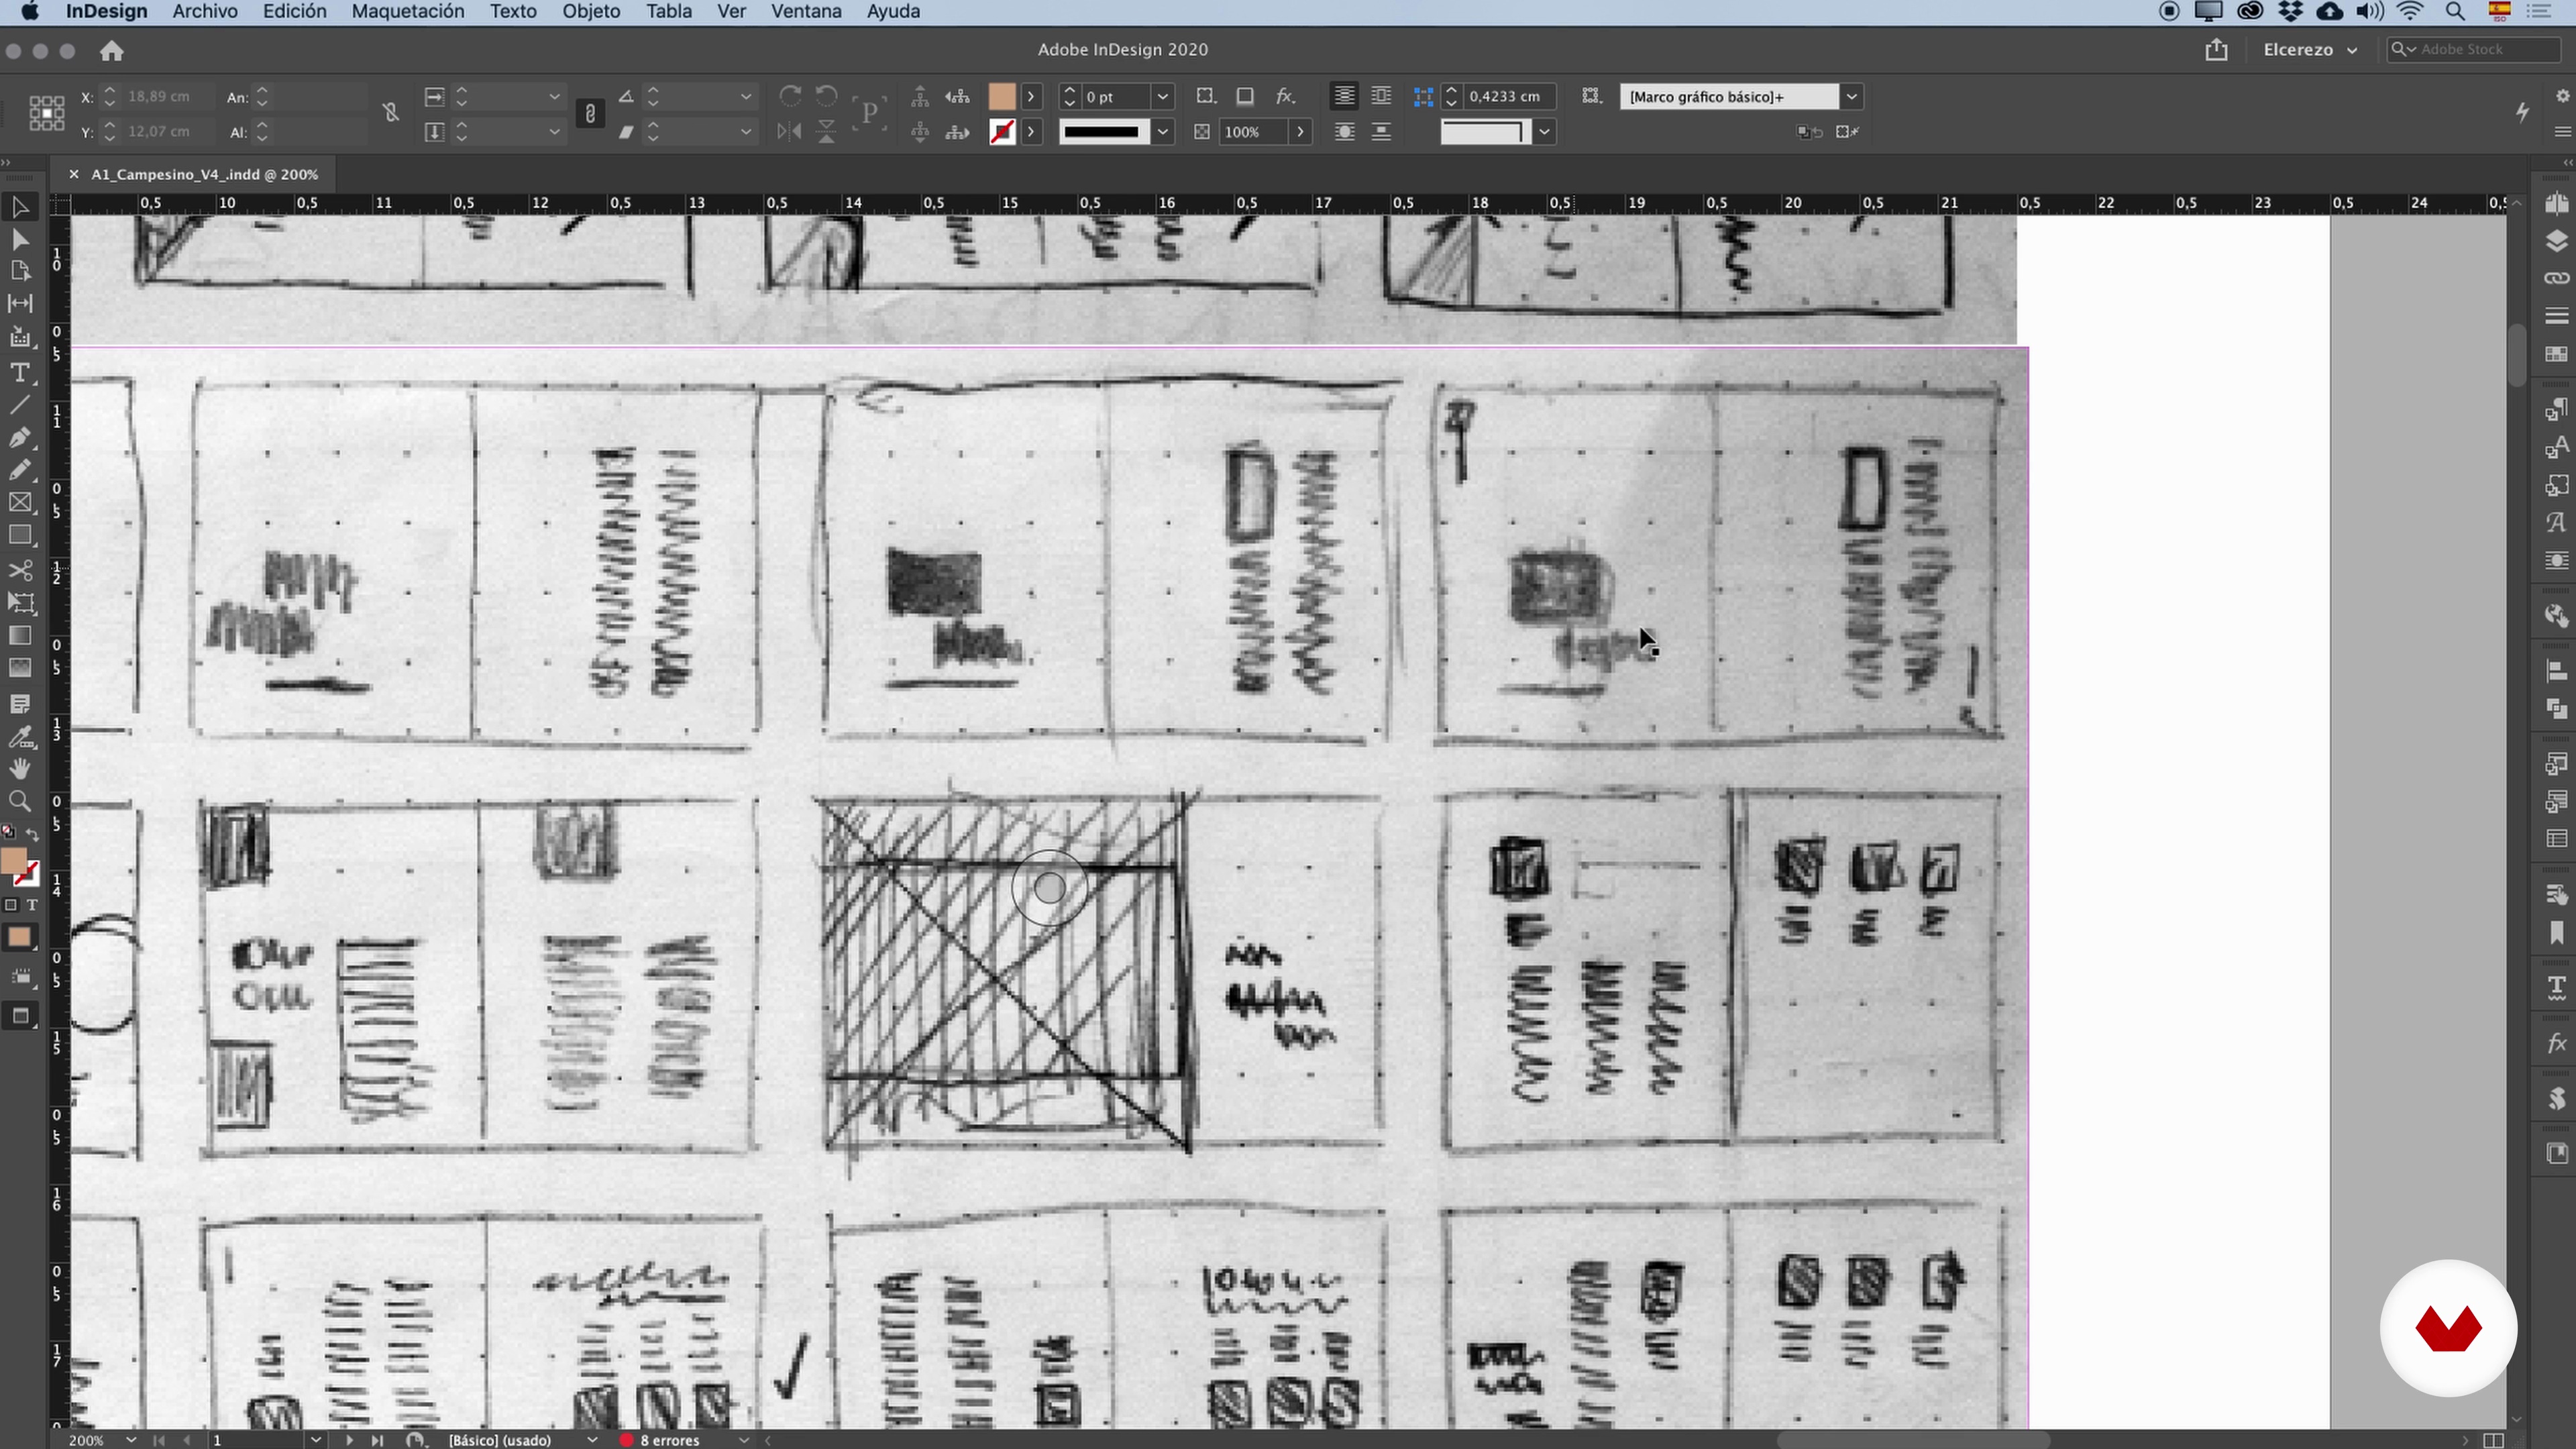Screen dimensions: 2576x1449
Task: Toggle split layout view button
Action: coord(2493,1440)
